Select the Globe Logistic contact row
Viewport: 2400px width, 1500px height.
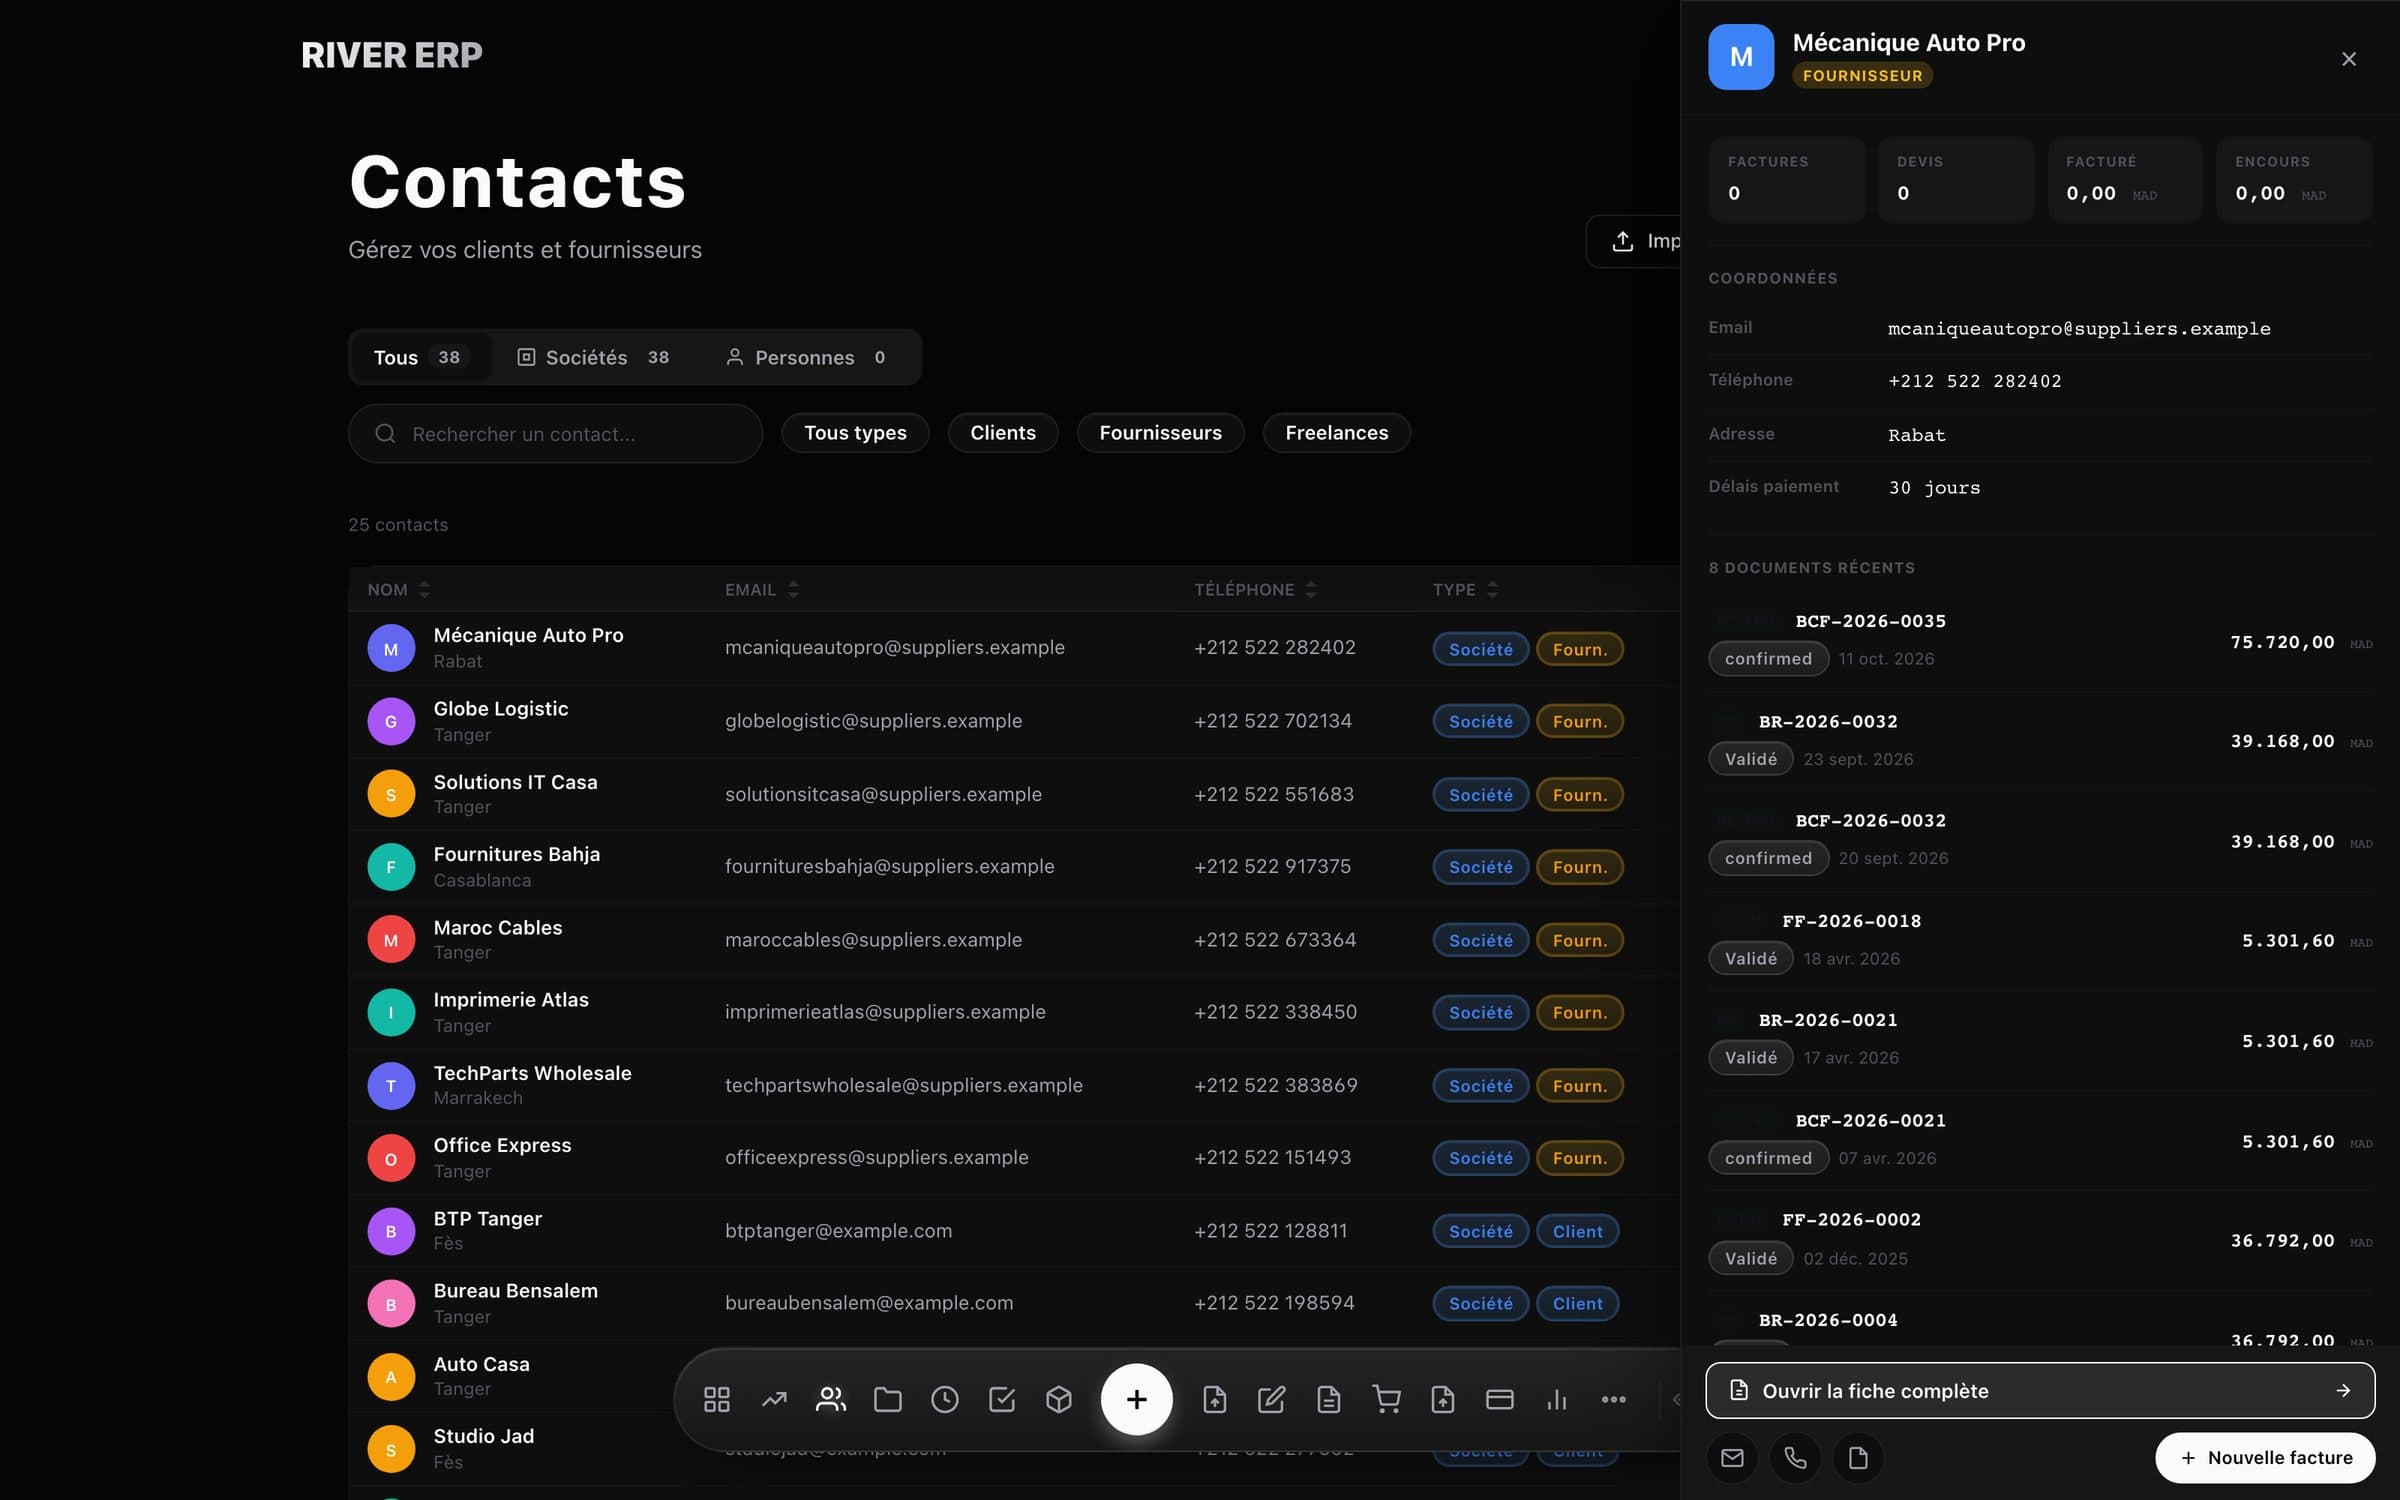pyautogui.click(x=1014, y=721)
